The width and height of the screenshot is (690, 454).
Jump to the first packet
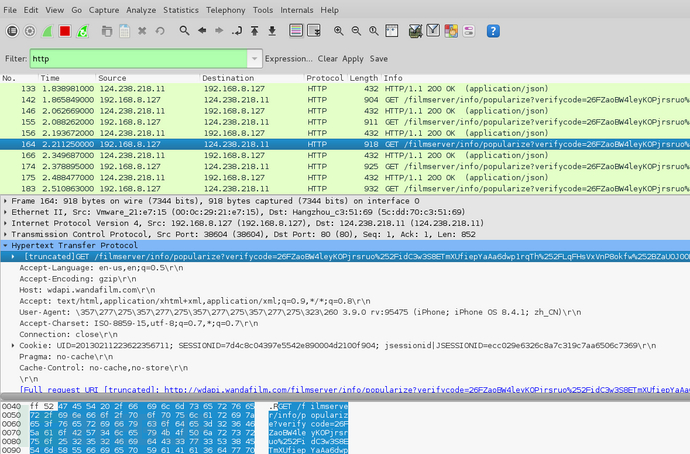(254, 31)
